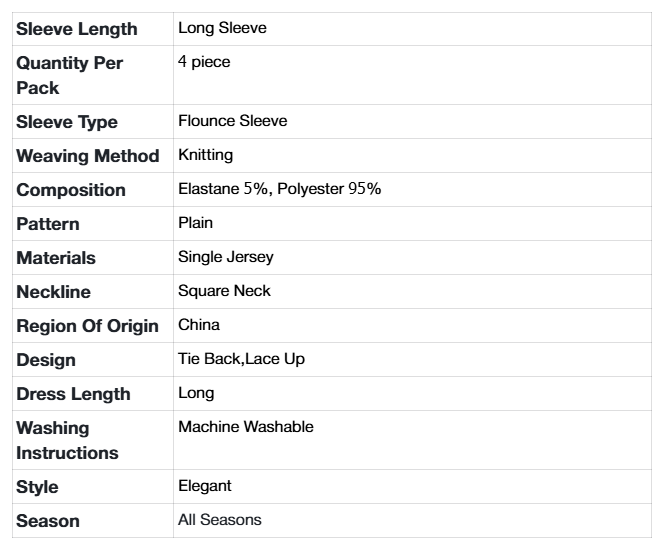This screenshot has width=664, height=550.
Task: Click the Composition label
Action: coord(71,190)
